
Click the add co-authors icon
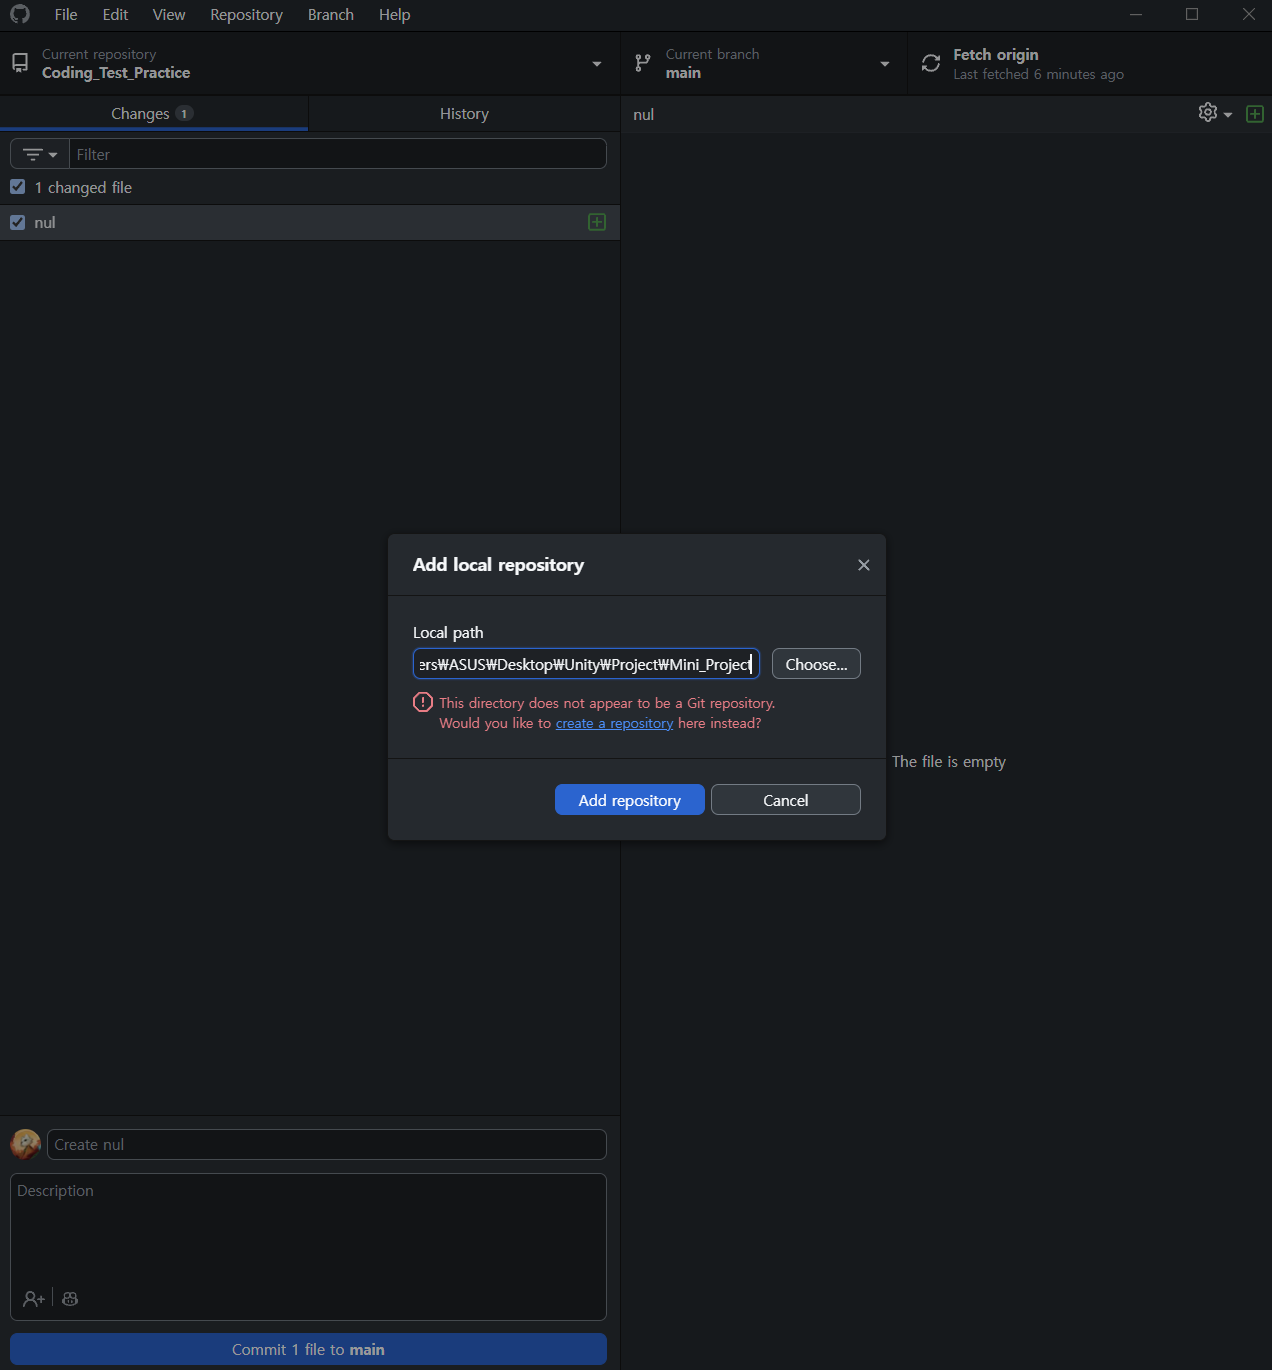click(x=34, y=1298)
